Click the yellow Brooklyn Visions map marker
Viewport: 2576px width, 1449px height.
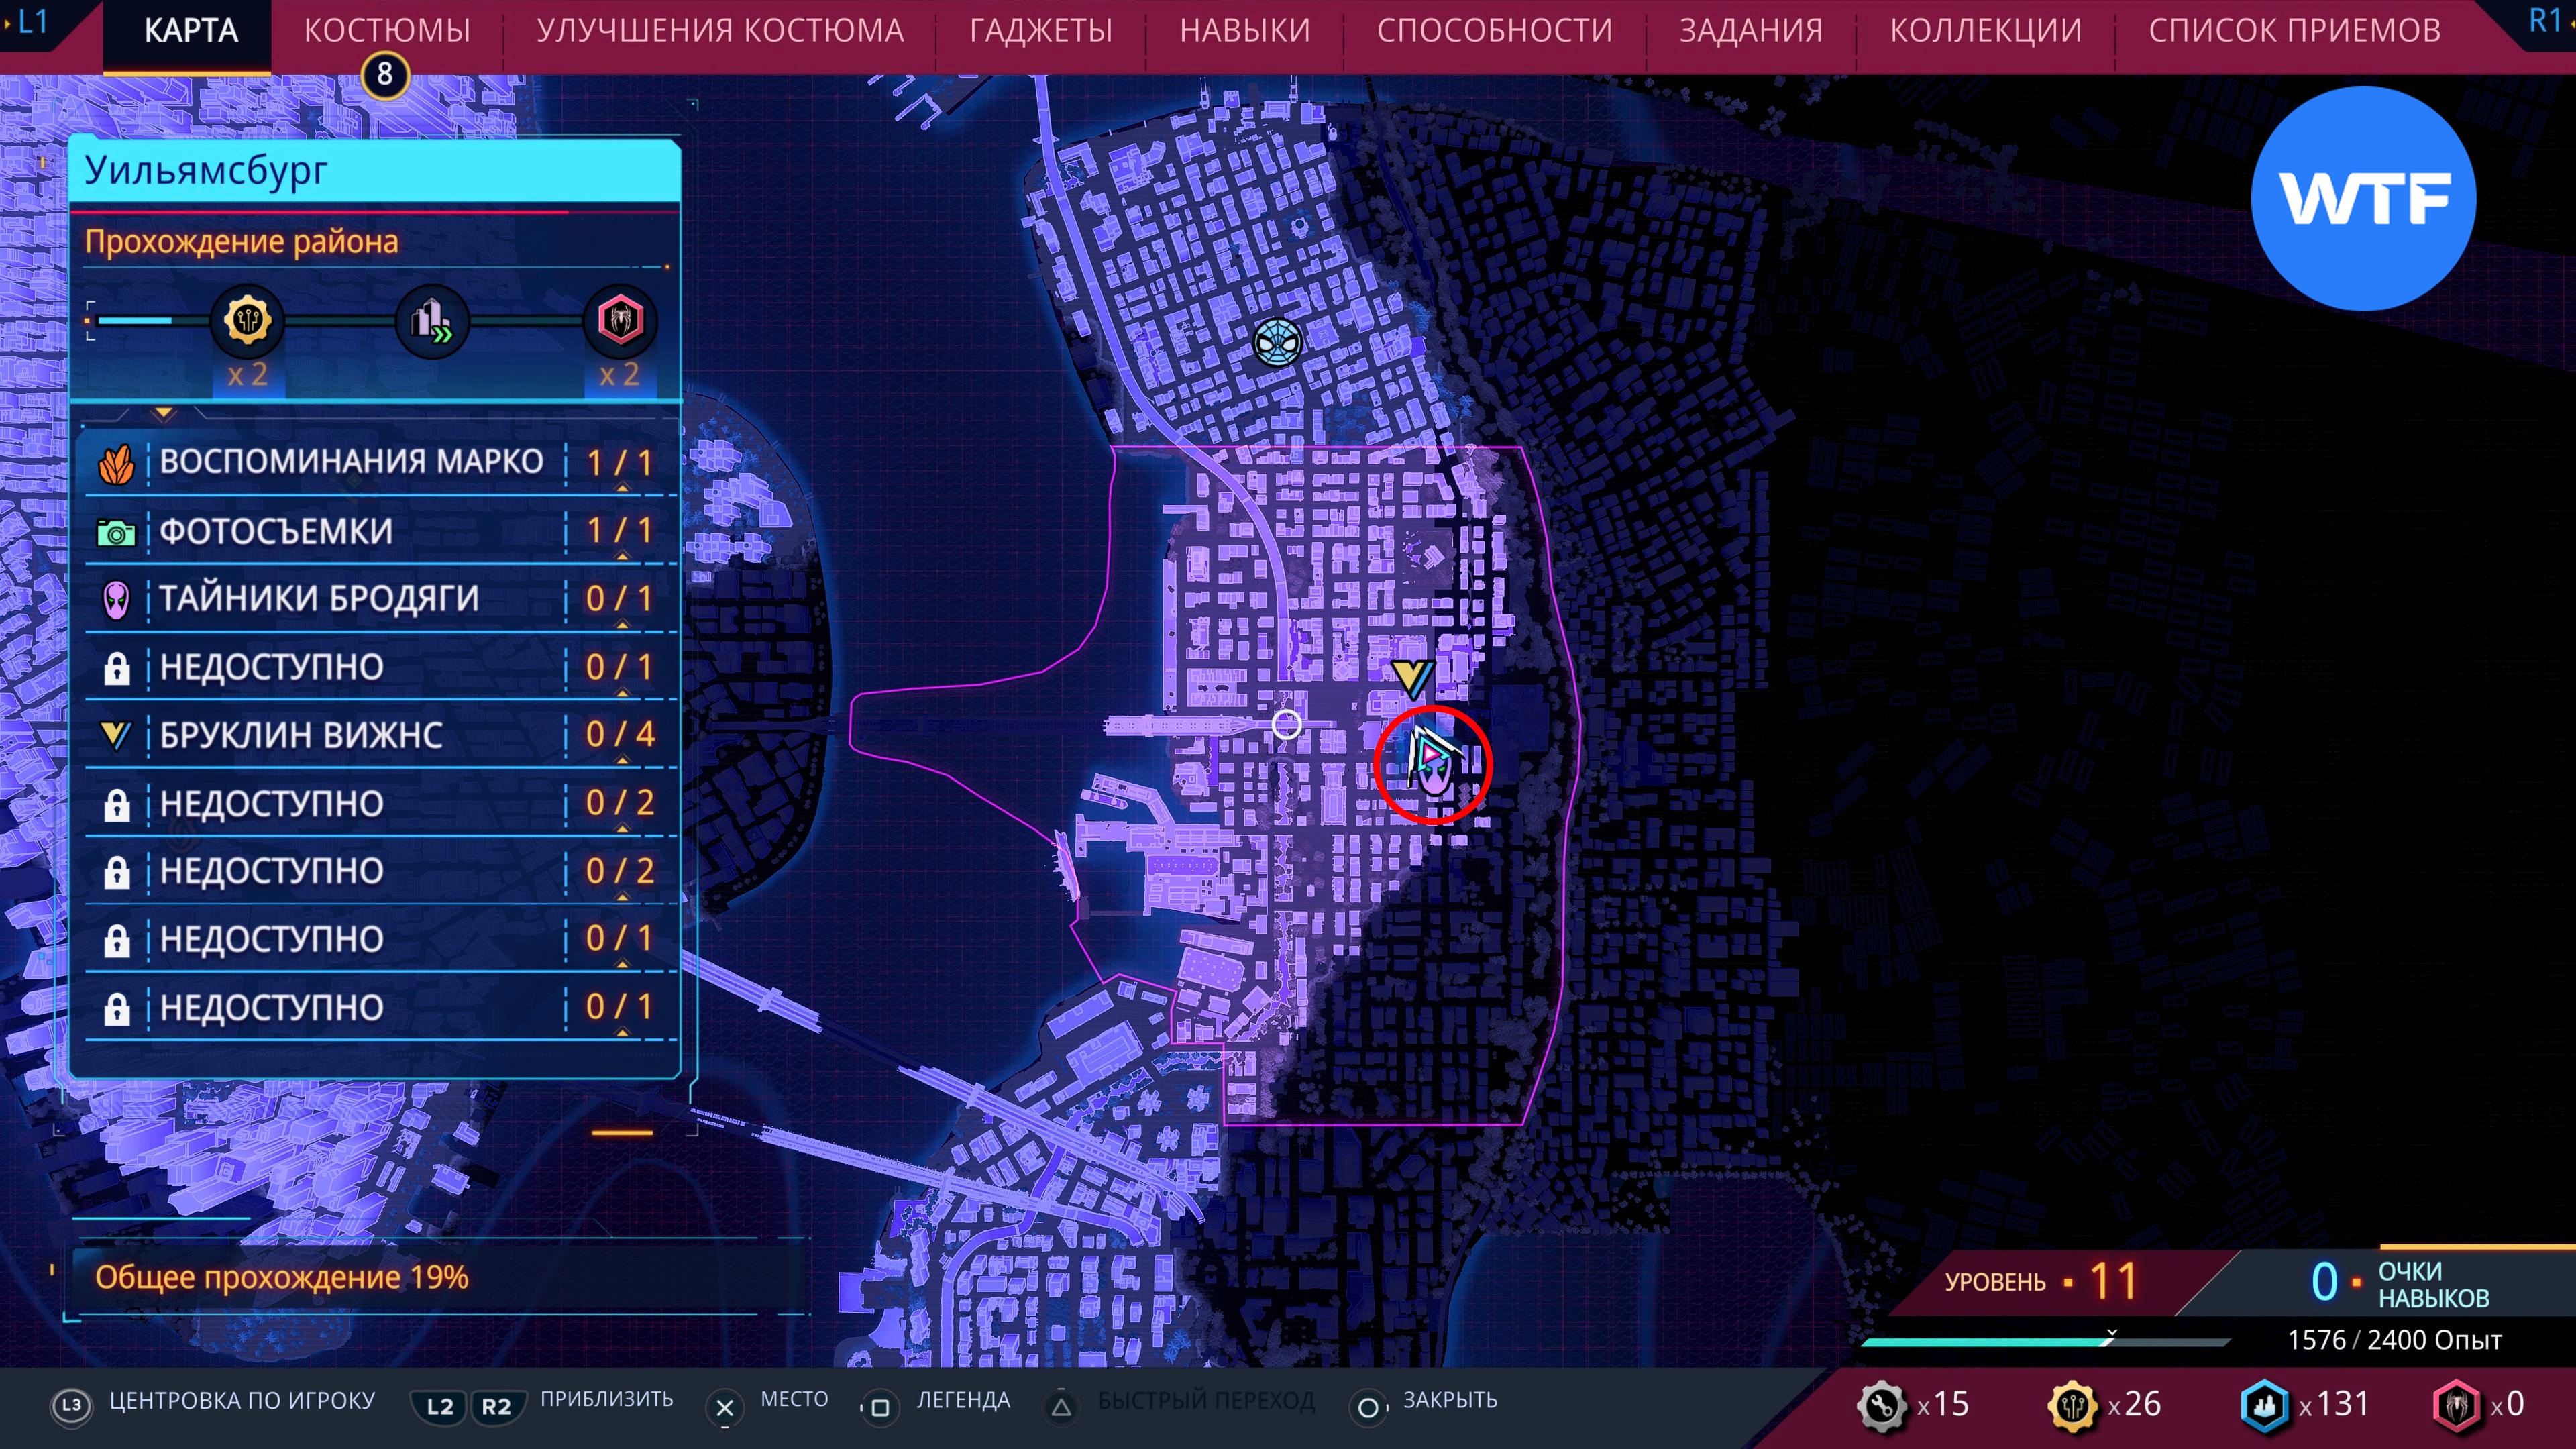click(x=1413, y=678)
